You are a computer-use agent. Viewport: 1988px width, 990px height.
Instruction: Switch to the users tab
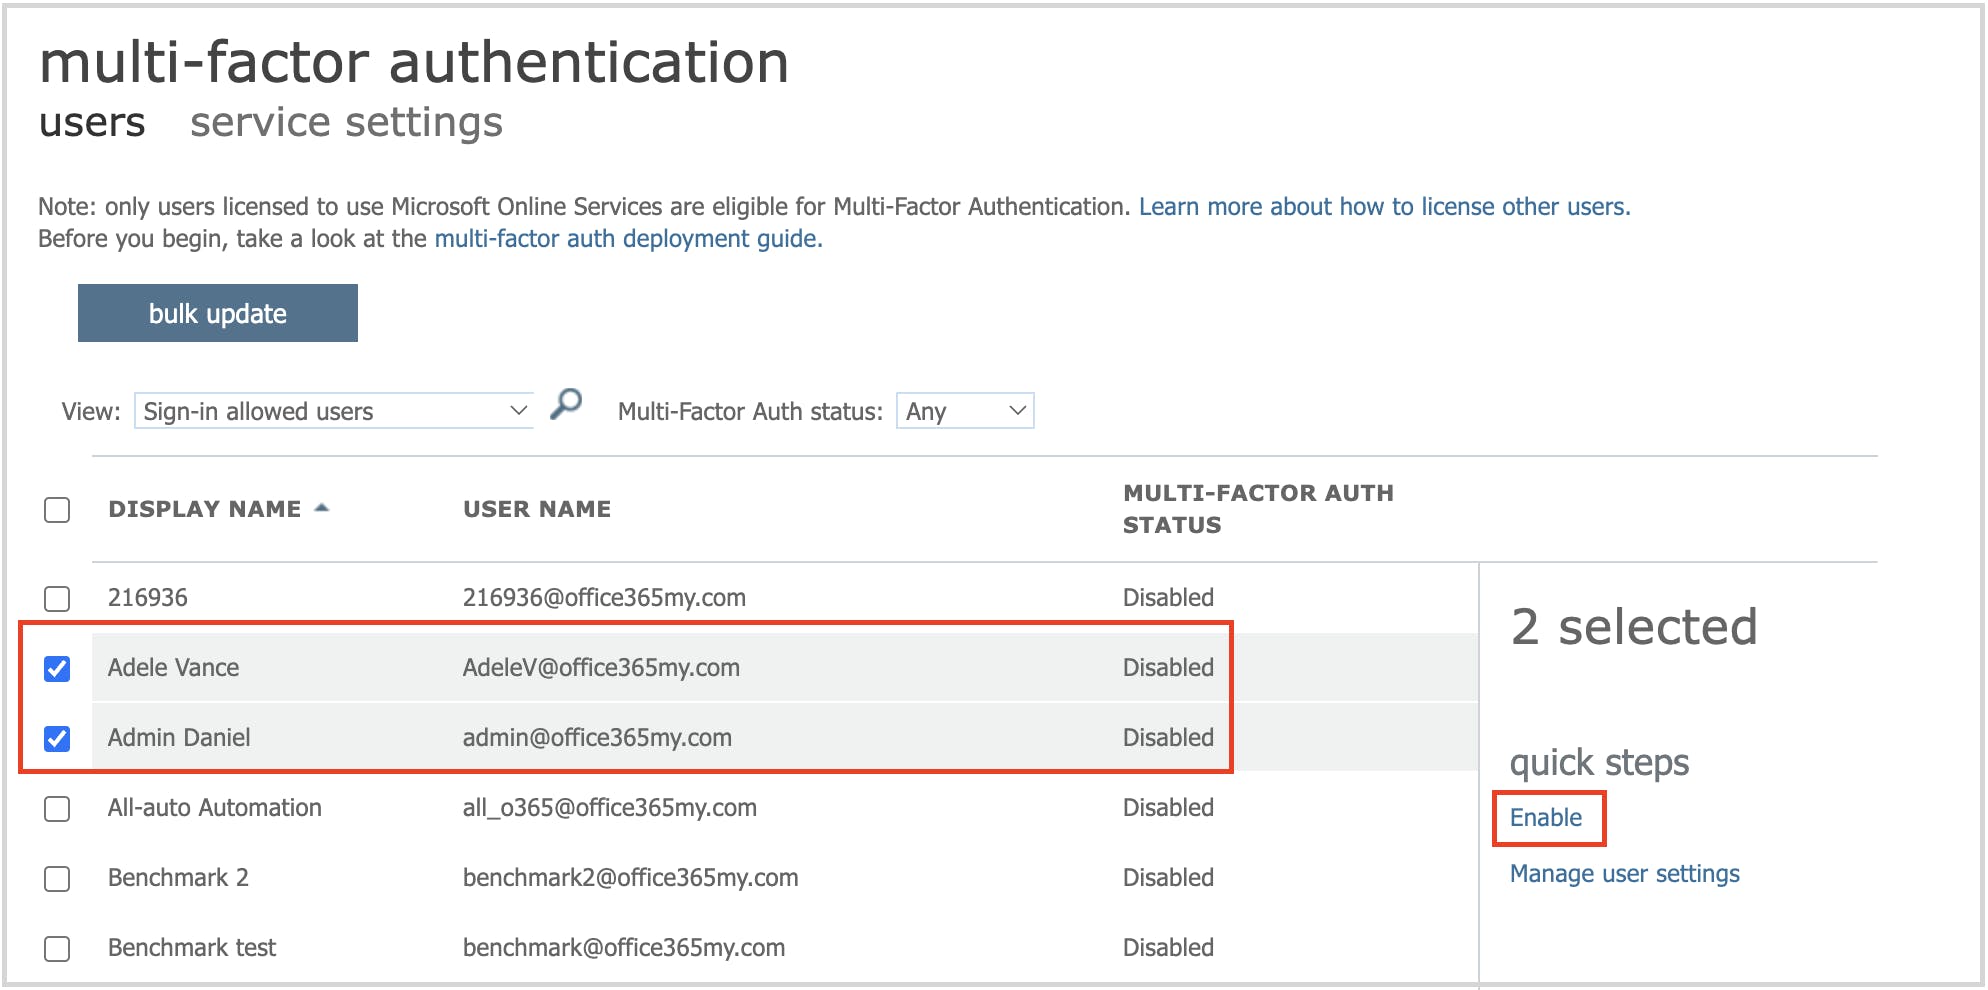point(92,122)
